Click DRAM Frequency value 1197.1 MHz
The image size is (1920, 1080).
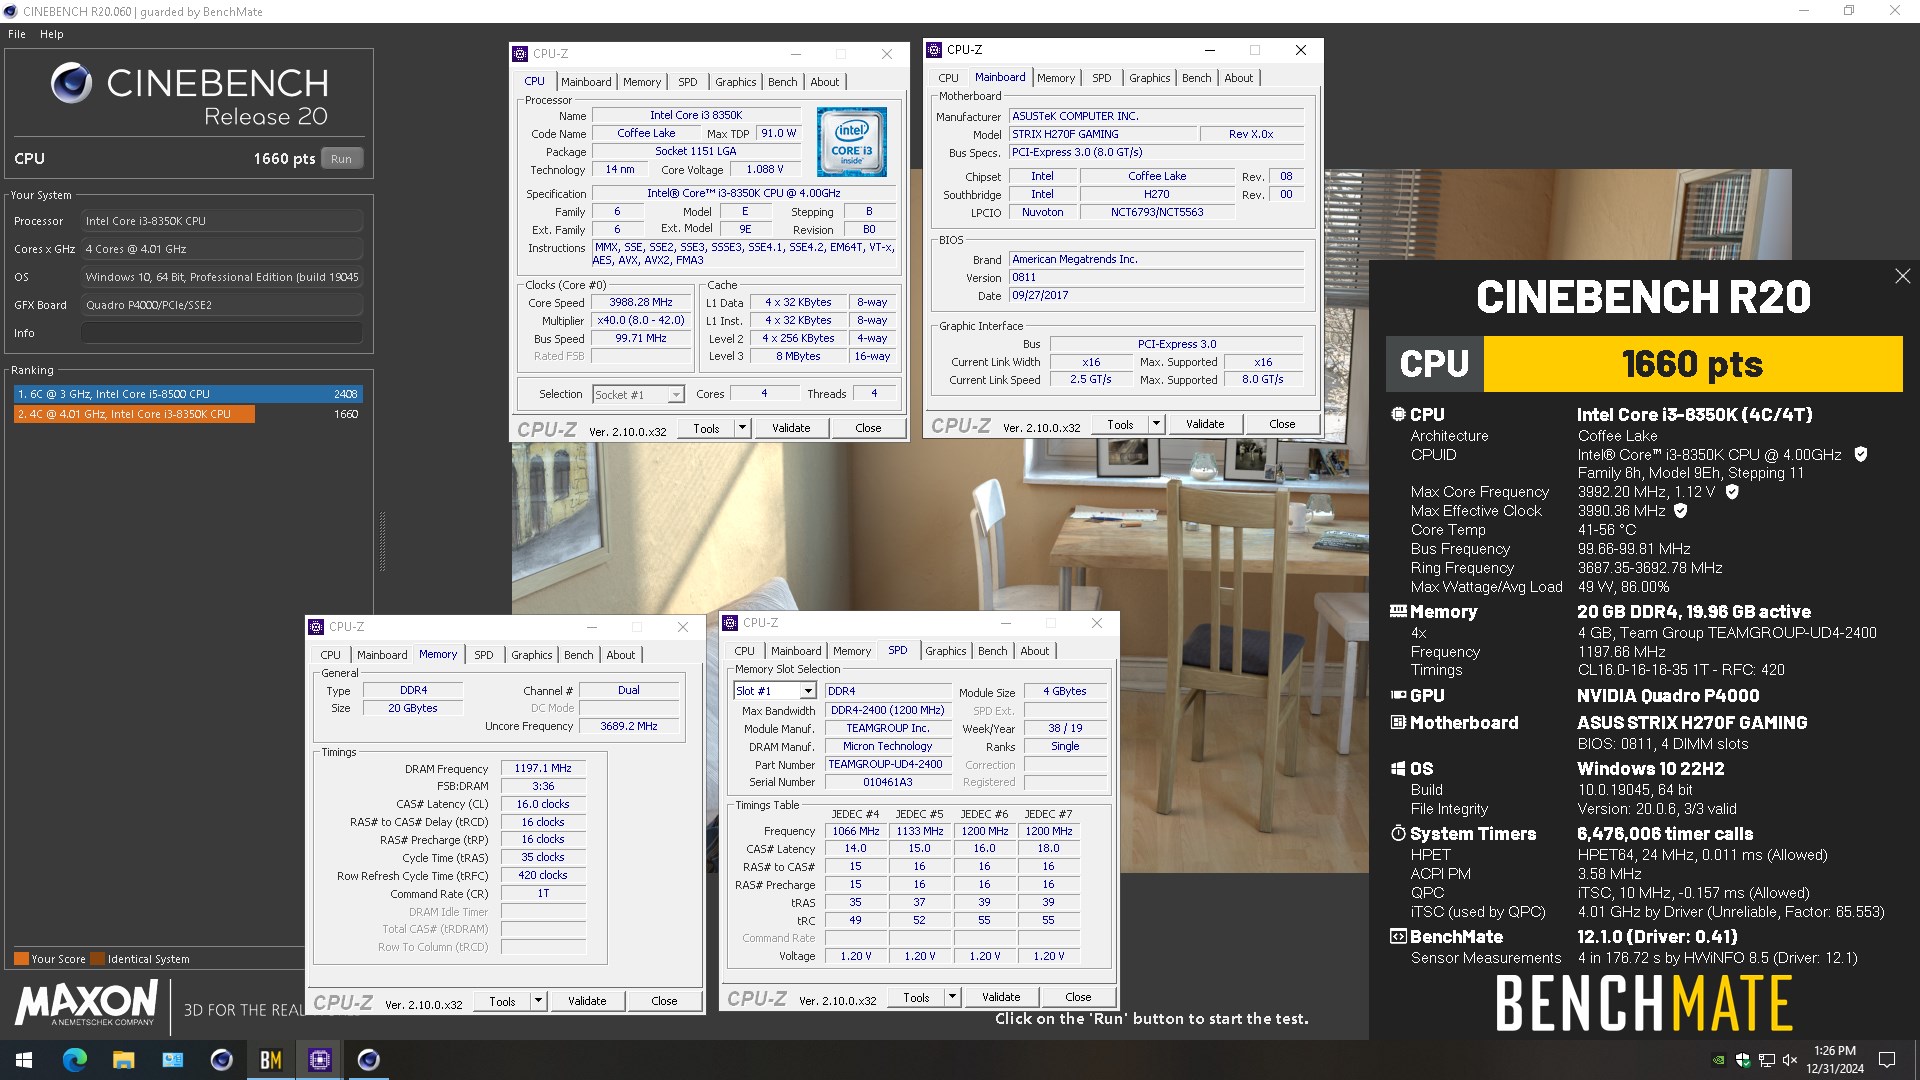tap(543, 768)
